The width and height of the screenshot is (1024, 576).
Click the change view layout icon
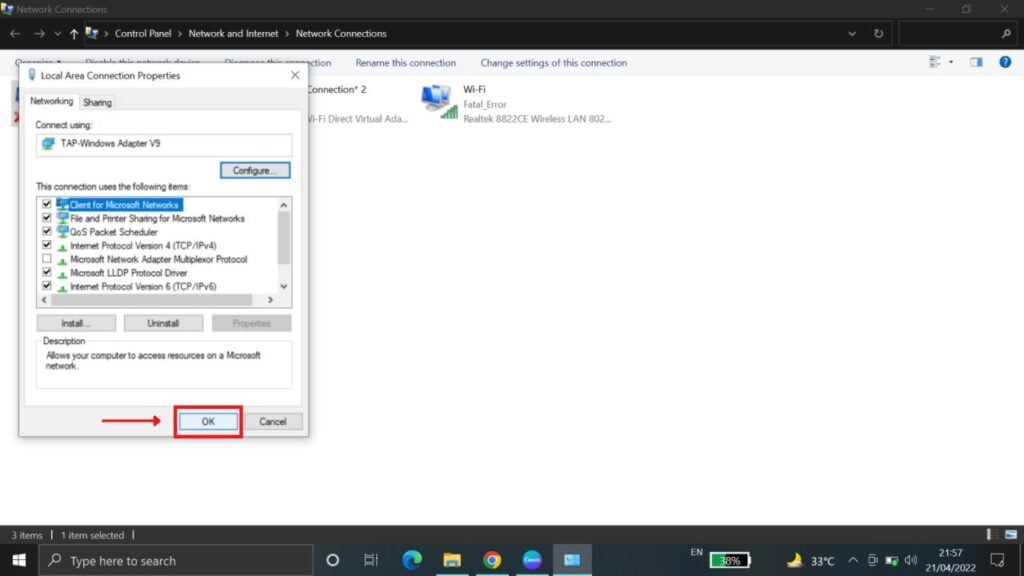935,62
